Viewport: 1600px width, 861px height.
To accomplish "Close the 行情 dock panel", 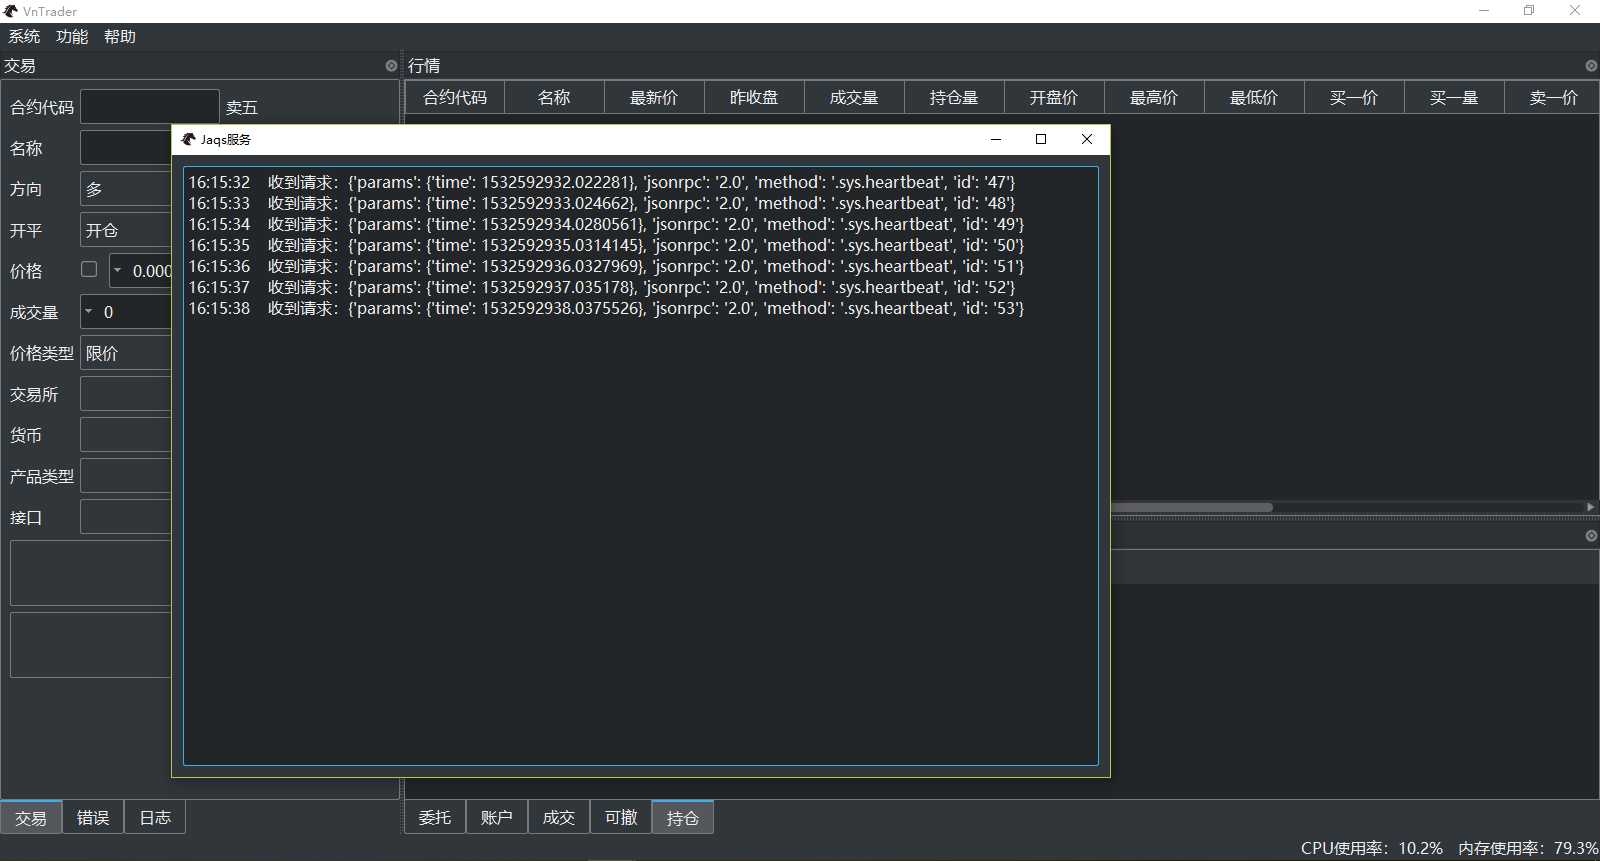I will click(1591, 66).
